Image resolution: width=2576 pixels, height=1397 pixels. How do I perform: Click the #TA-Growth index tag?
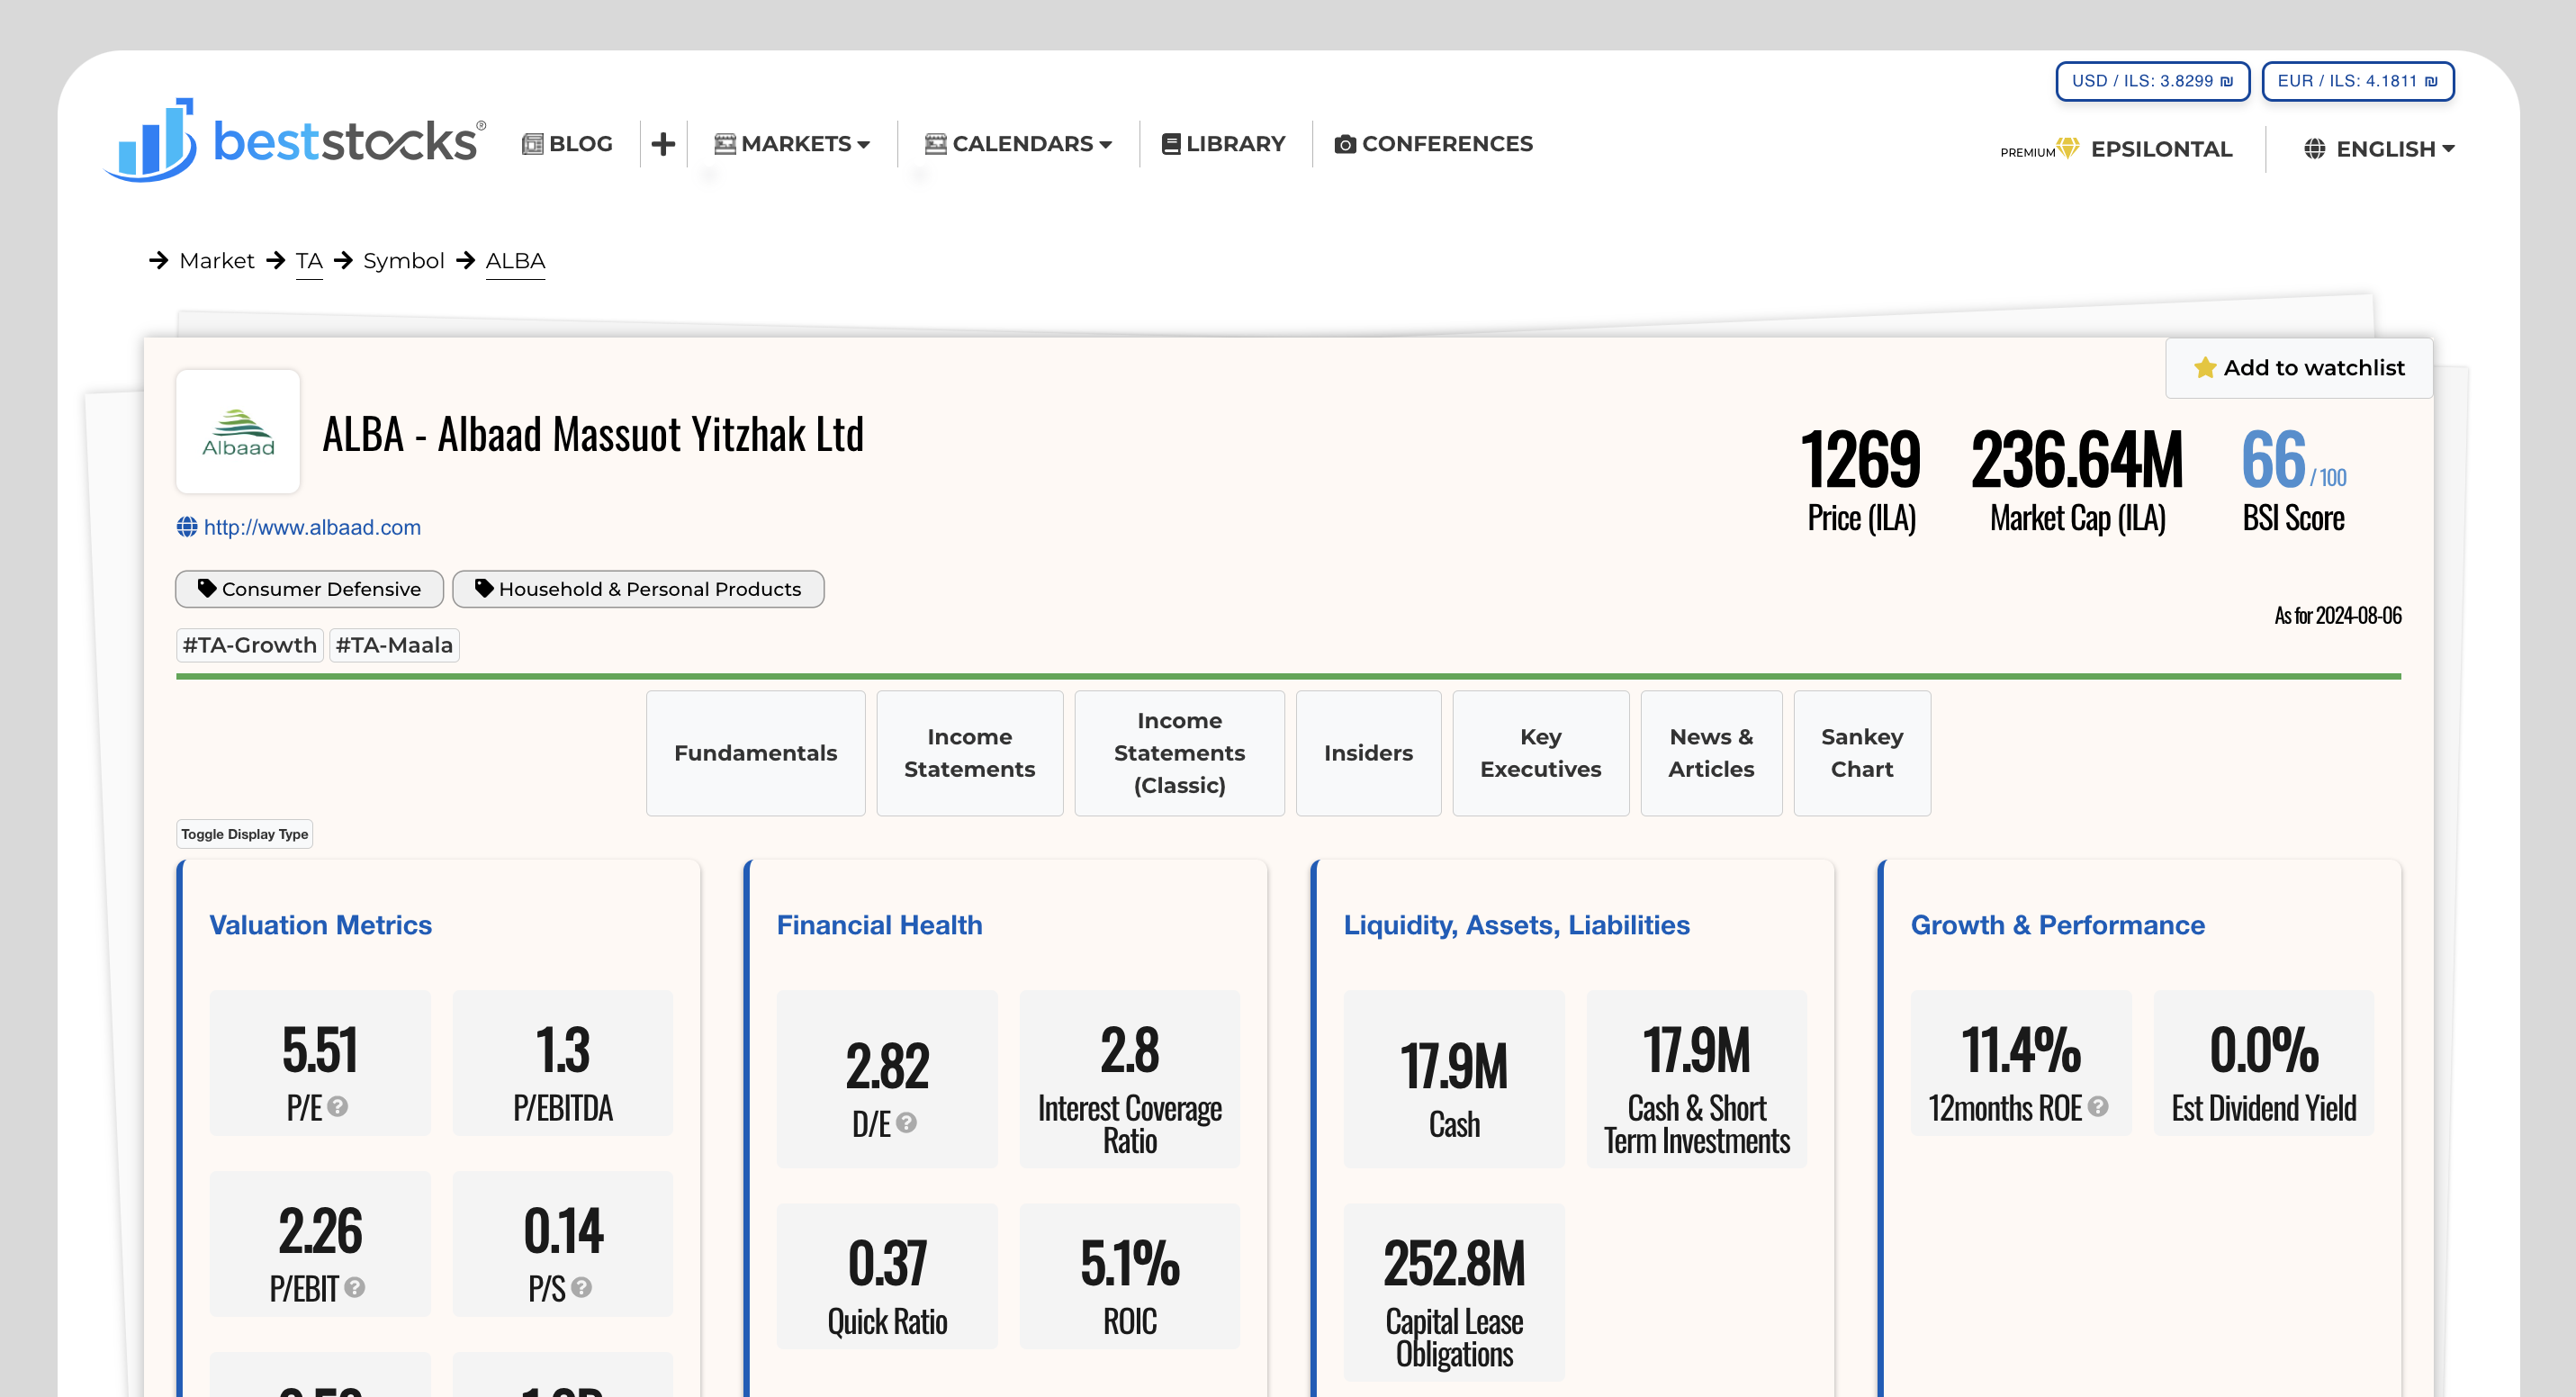point(250,645)
